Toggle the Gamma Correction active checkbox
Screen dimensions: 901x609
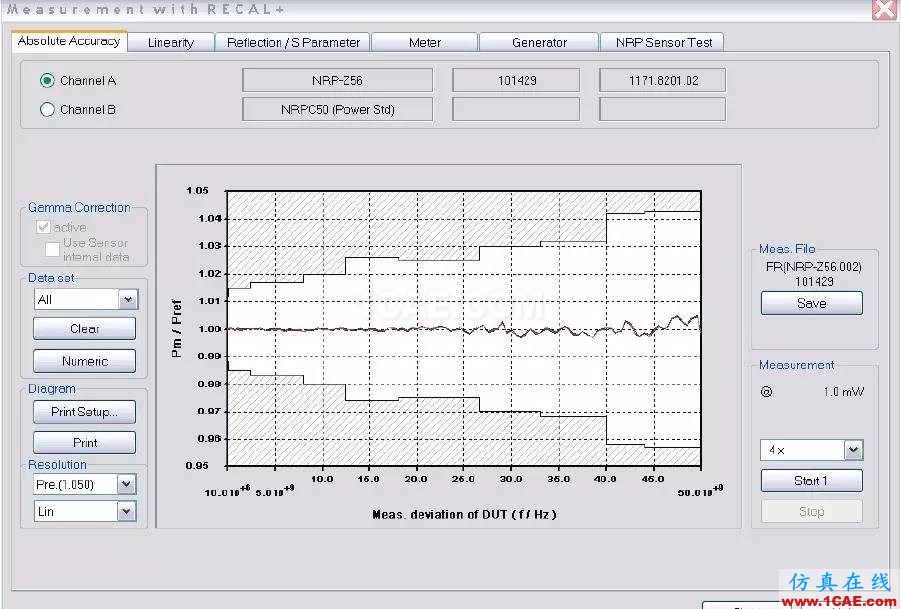[x=43, y=227]
